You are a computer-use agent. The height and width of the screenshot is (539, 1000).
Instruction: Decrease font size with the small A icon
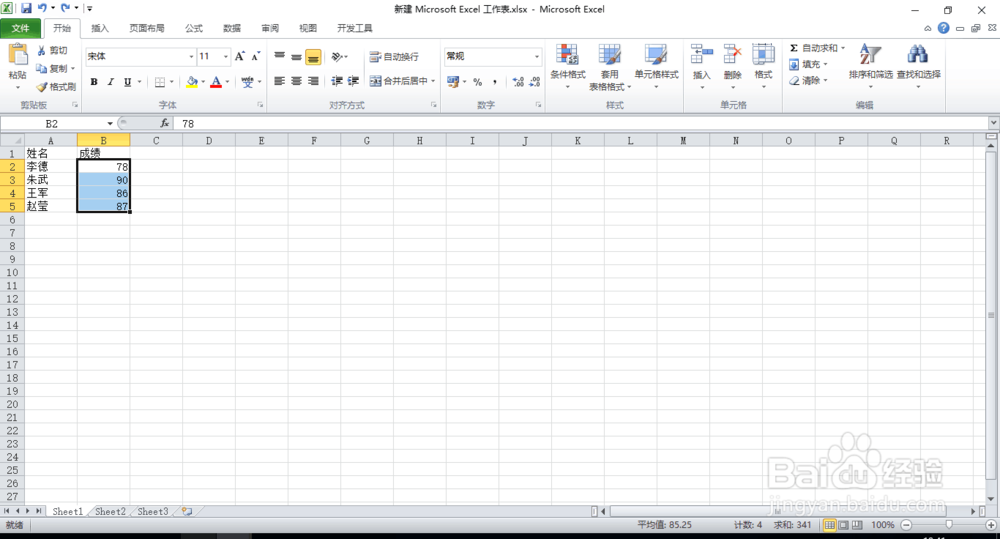255,56
